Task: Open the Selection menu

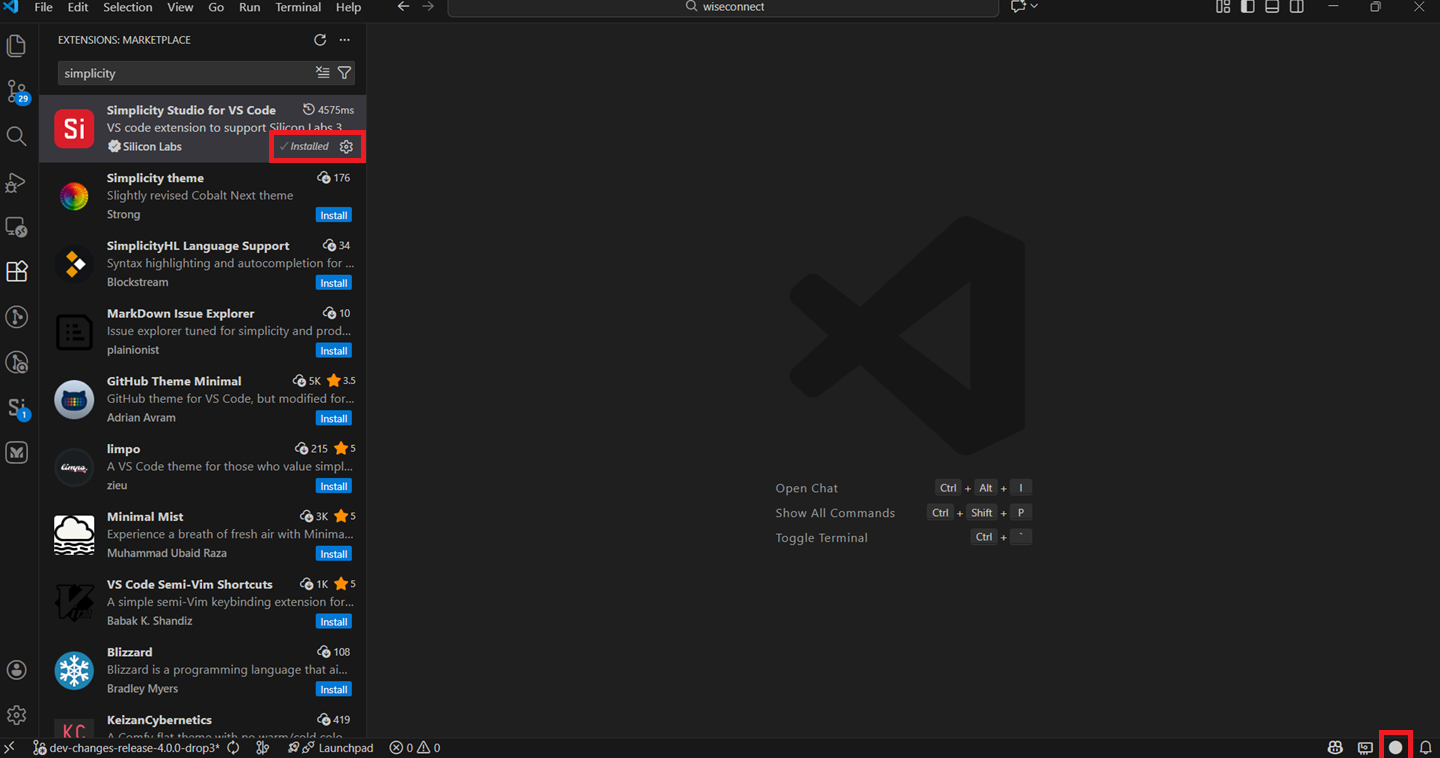Action: [x=127, y=7]
